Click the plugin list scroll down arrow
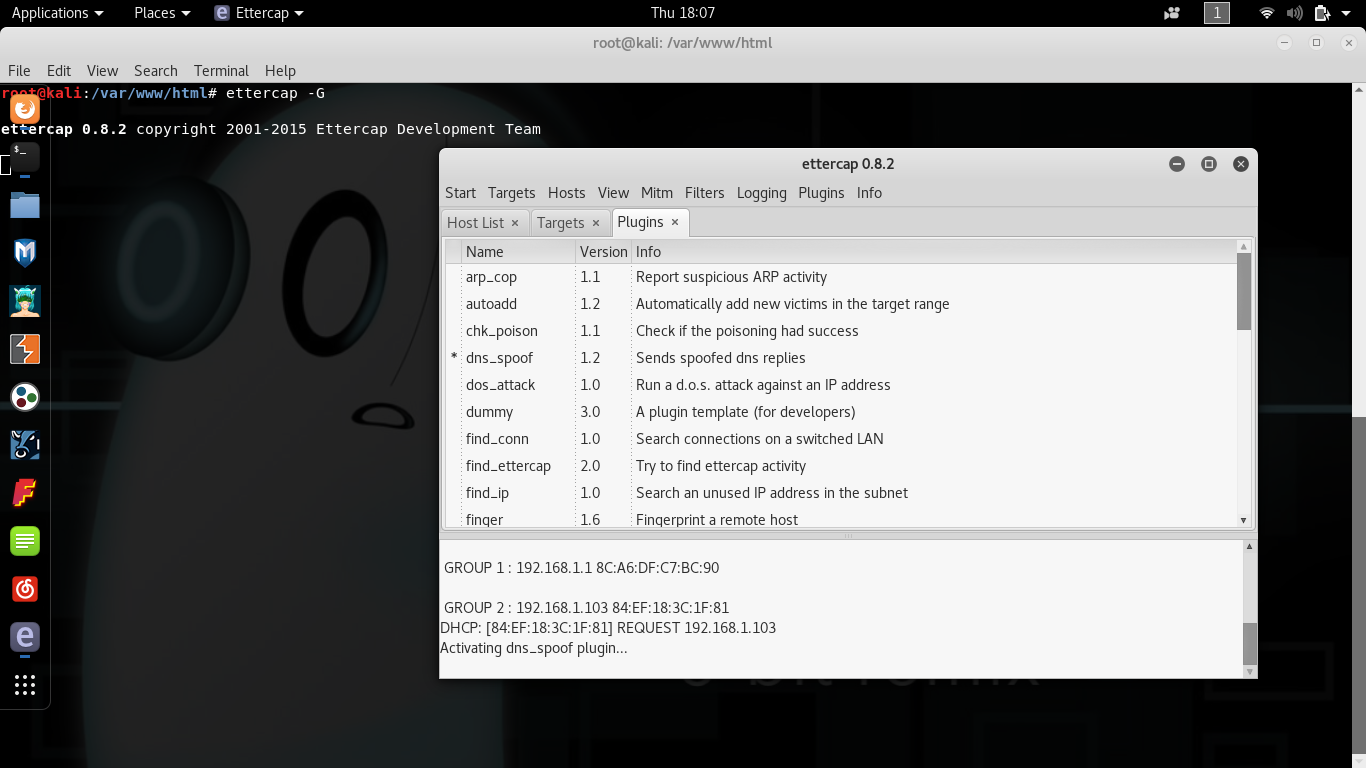The height and width of the screenshot is (768, 1366). 1244,520
